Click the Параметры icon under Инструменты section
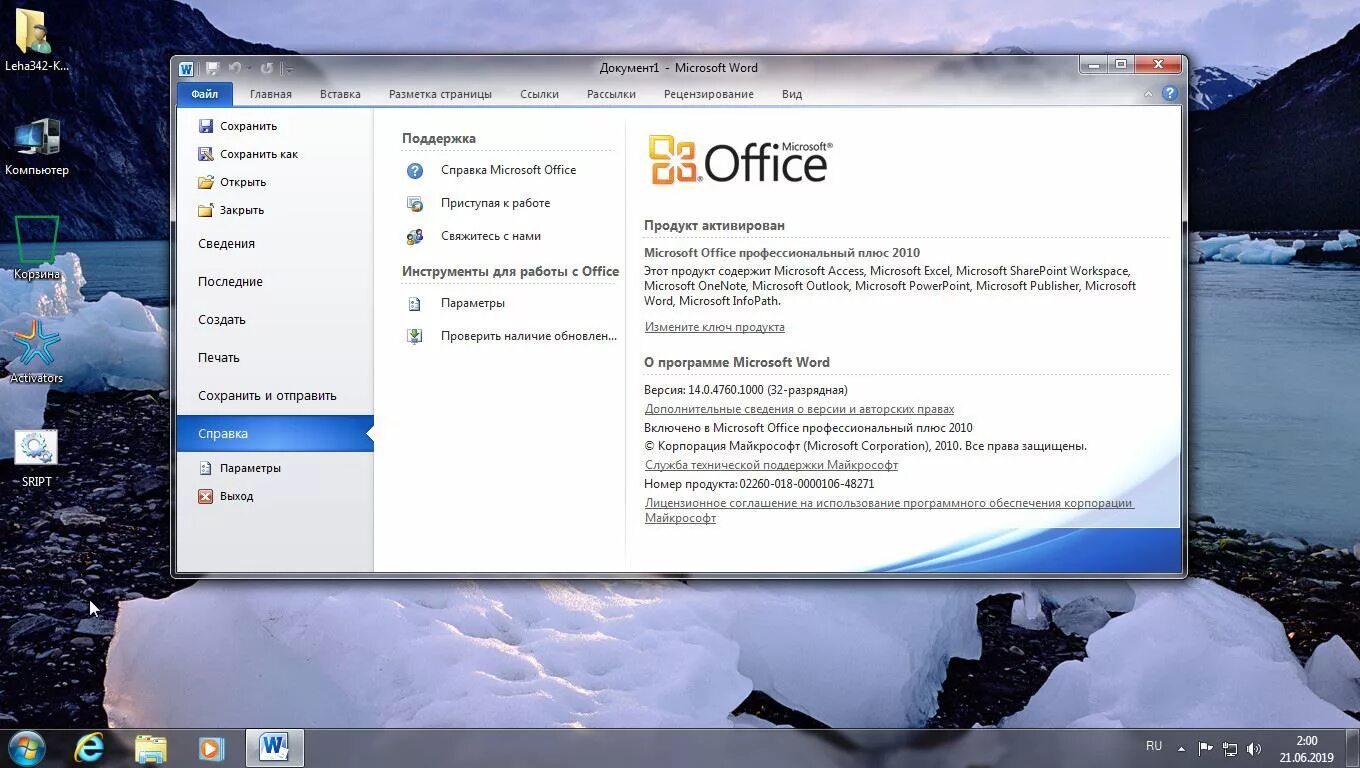Viewport: 1360px width, 768px height. 415,304
